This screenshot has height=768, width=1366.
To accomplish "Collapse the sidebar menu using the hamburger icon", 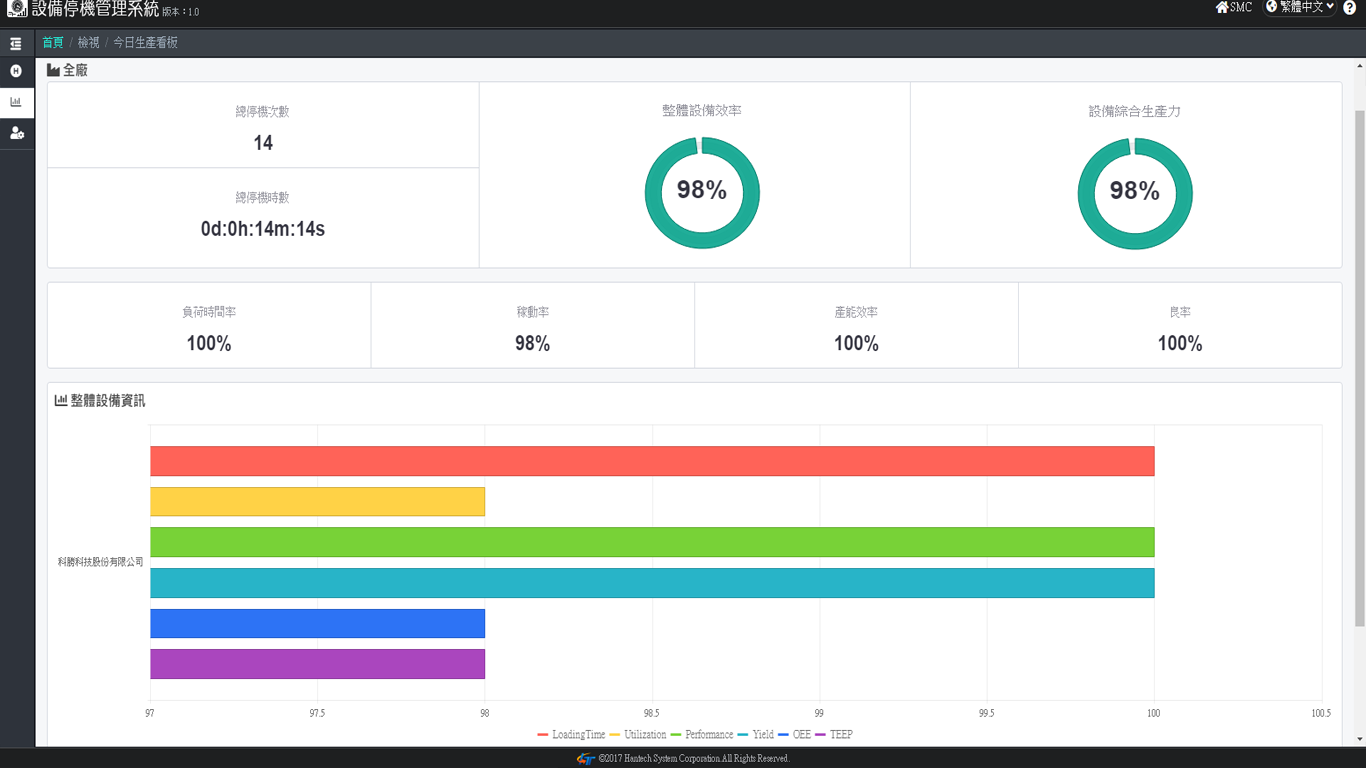I will tap(16, 44).
